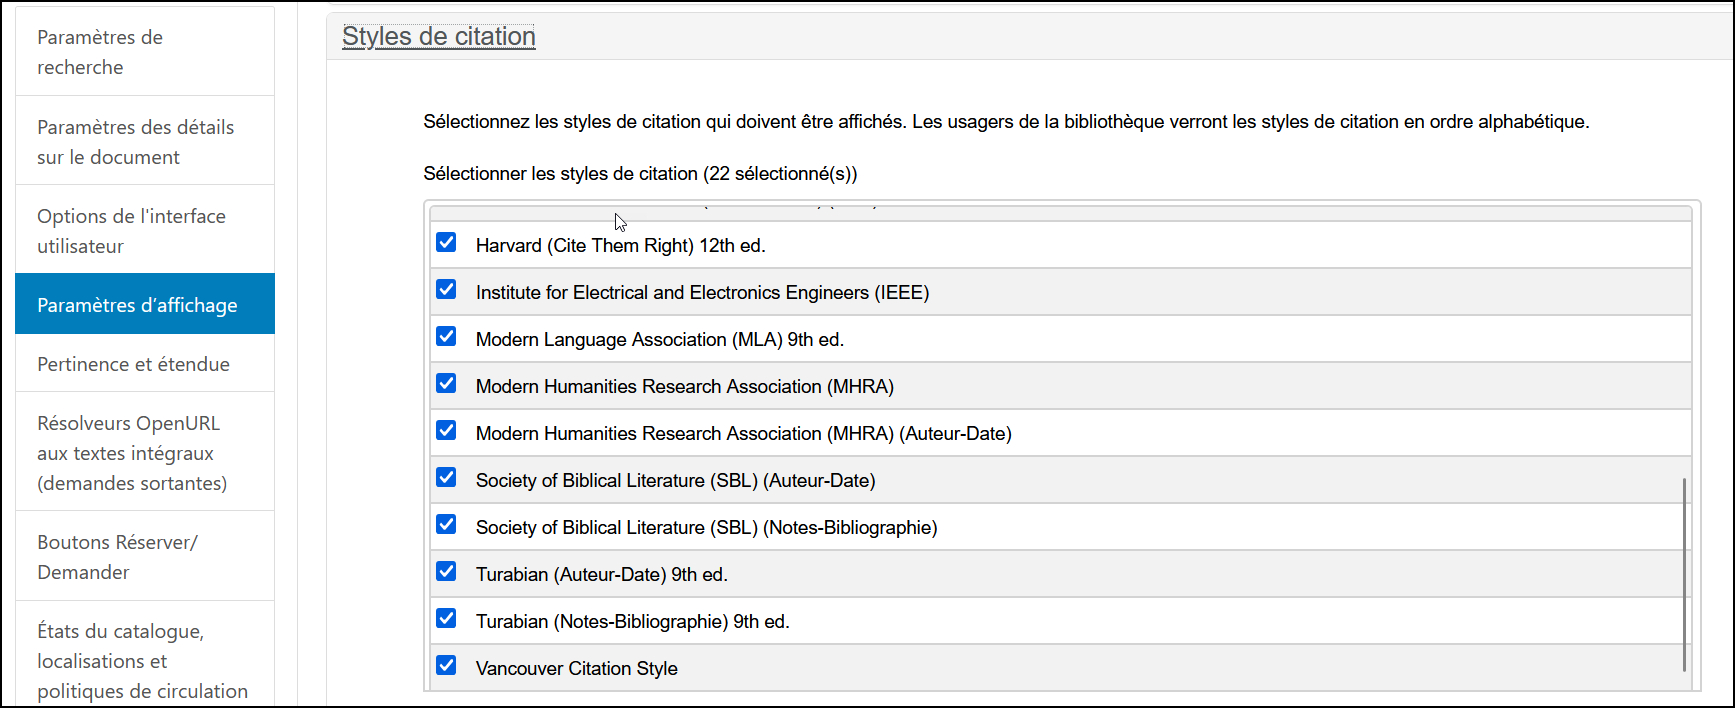Uncheck Turabian (Notes-Bibliographie) 9th ed.
The image size is (1735, 708).
click(x=446, y=618)
